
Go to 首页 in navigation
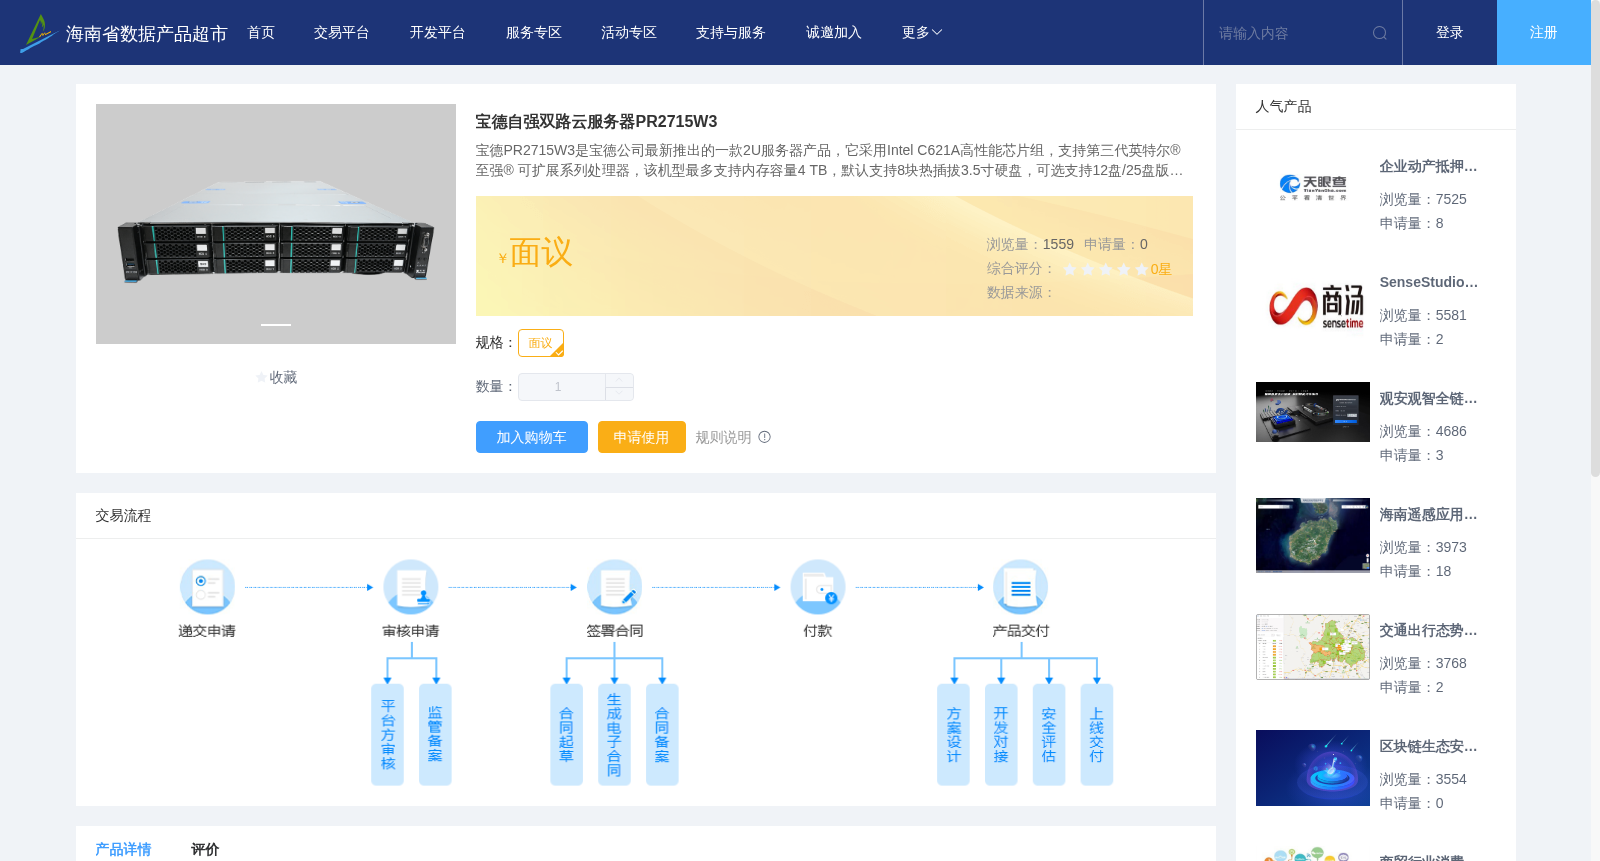click(261, 33)
